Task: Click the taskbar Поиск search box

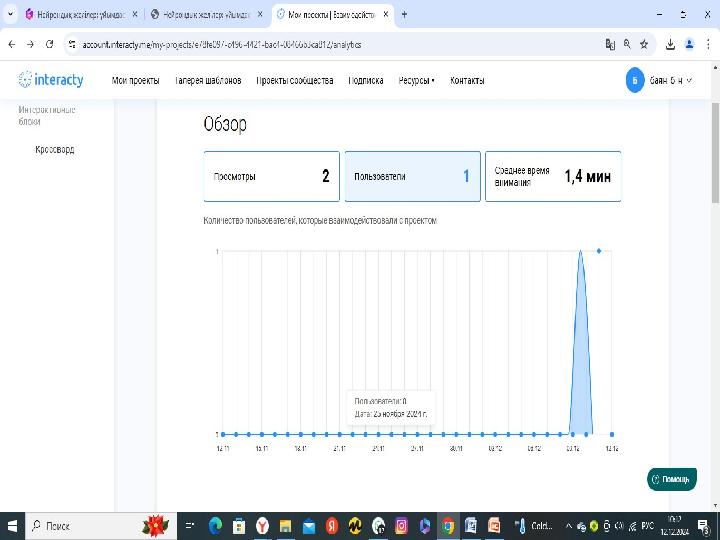Action: click(x=101, y=526)
